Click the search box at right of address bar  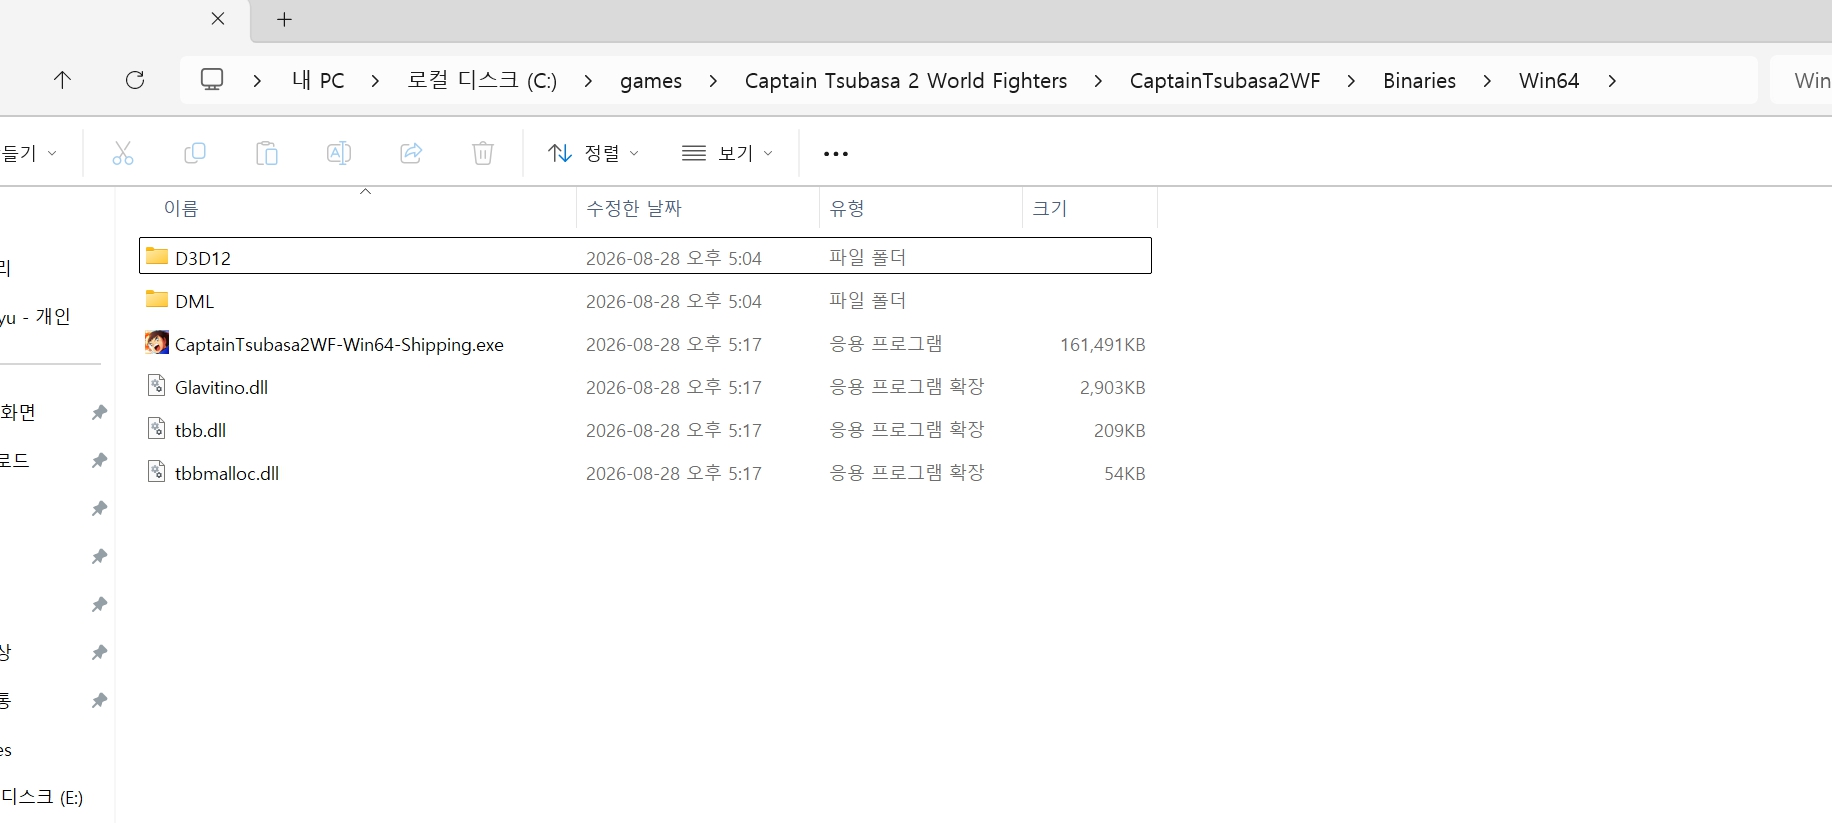pos(1801,81)
